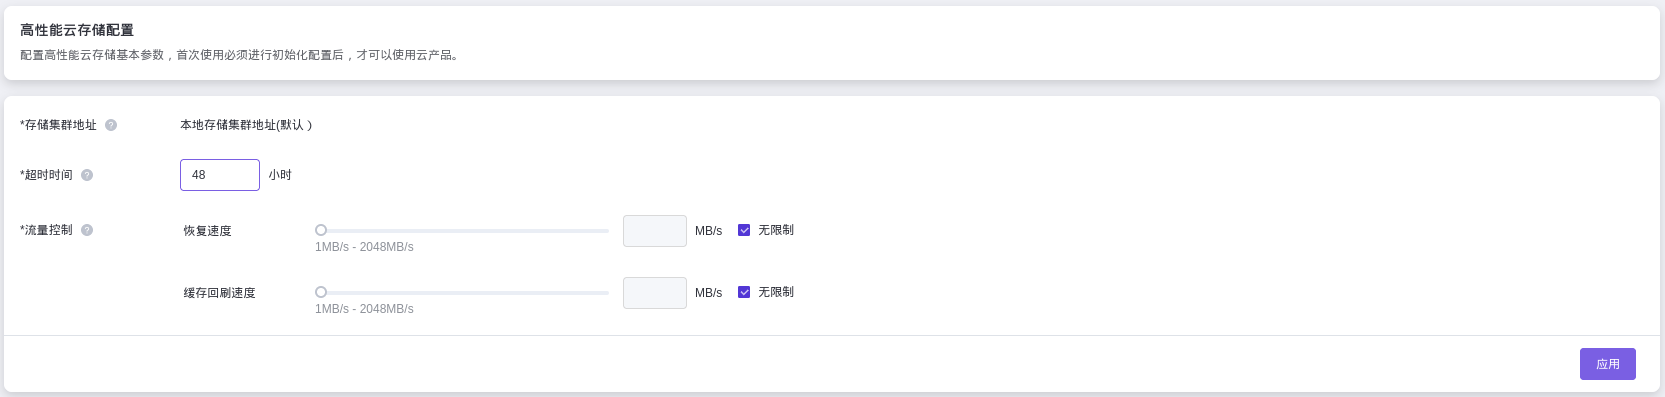1665x397 pixels.
Task: Click the 缓存回刷速度 label
Action: [219, 293]
